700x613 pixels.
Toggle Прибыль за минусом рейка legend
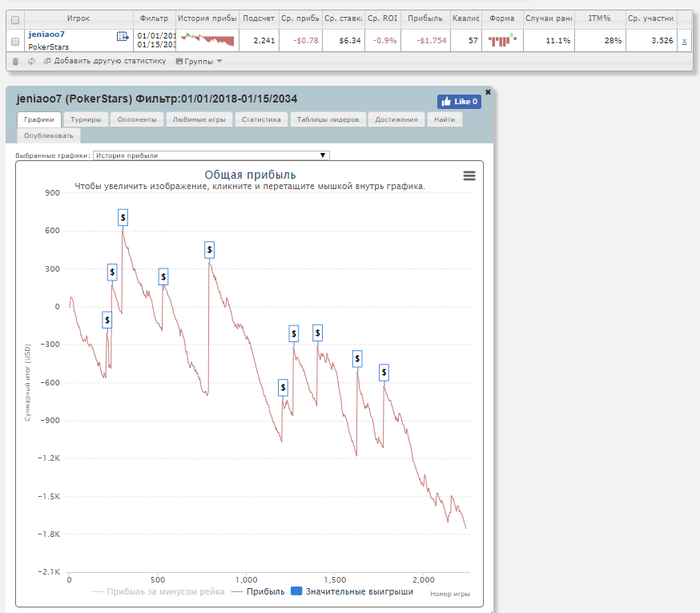click(x=158, y=592)
